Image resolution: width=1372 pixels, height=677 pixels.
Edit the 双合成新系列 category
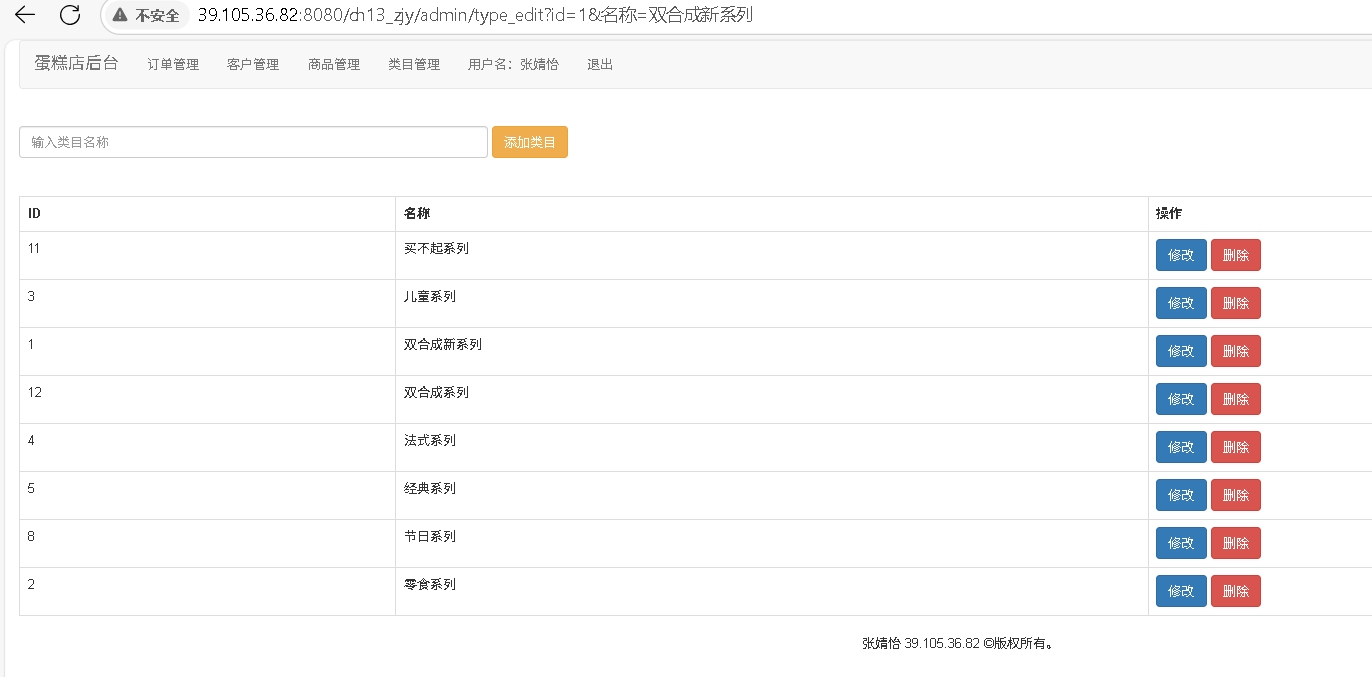pos(1180,351)
